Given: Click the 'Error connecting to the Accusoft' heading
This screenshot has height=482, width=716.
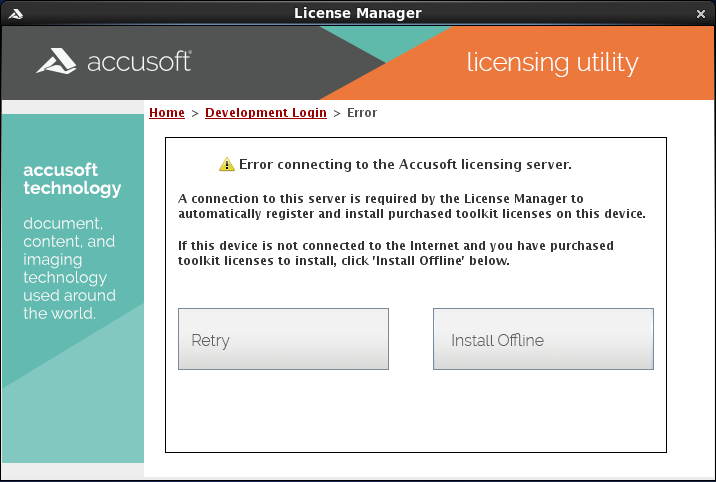Looking at the screenshot, I should (x=404, y=164).
